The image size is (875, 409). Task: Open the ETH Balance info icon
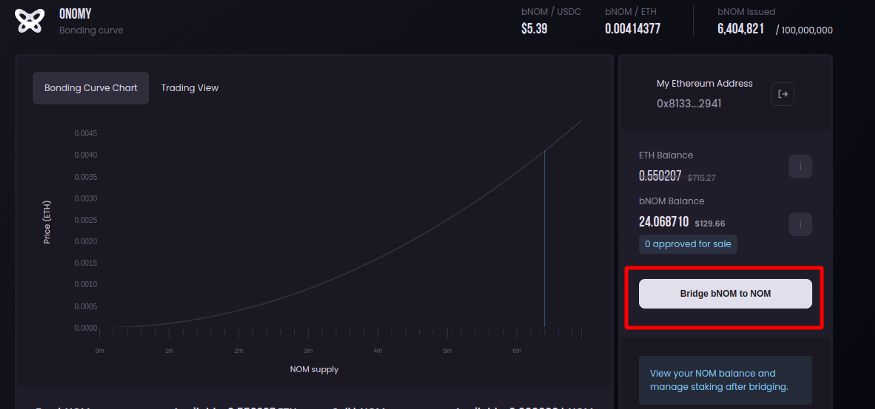[799, 167]
